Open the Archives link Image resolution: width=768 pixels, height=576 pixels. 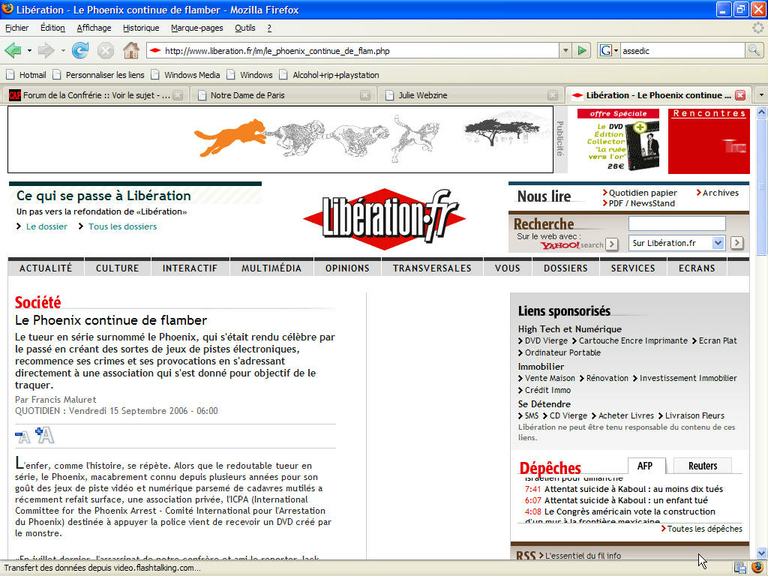720,192
